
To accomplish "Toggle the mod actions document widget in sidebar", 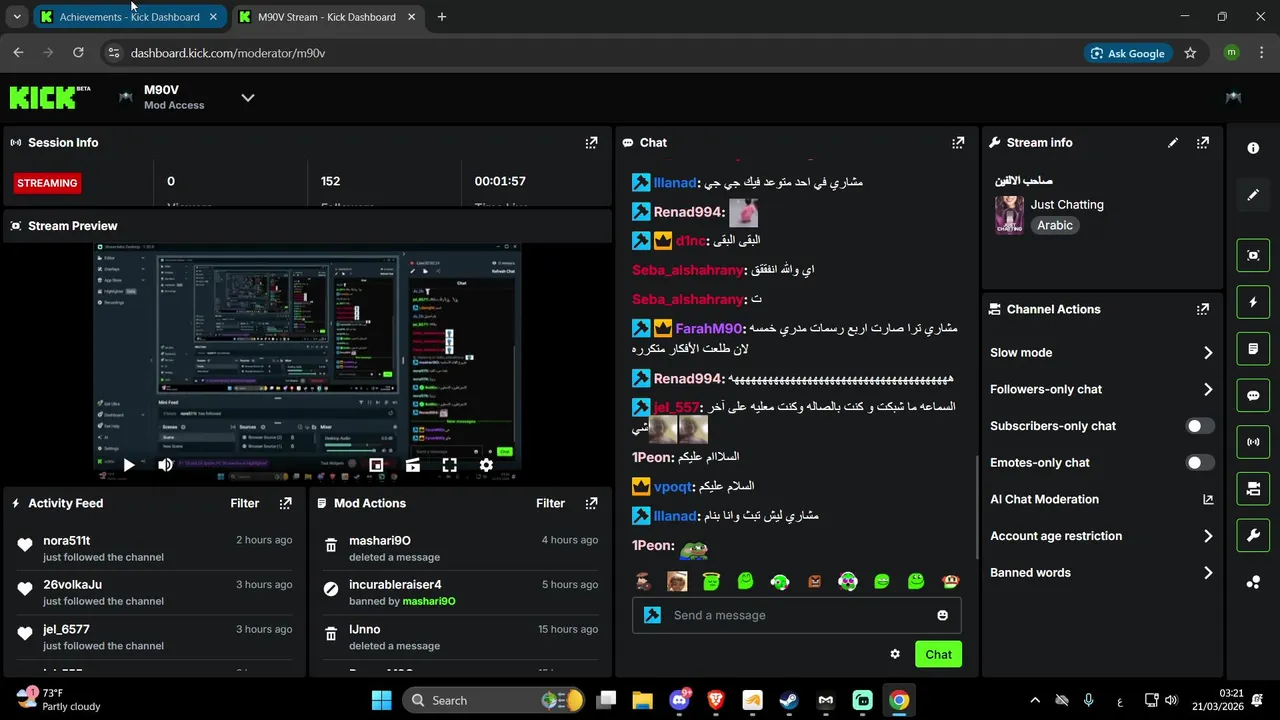I will point(1253,349).
